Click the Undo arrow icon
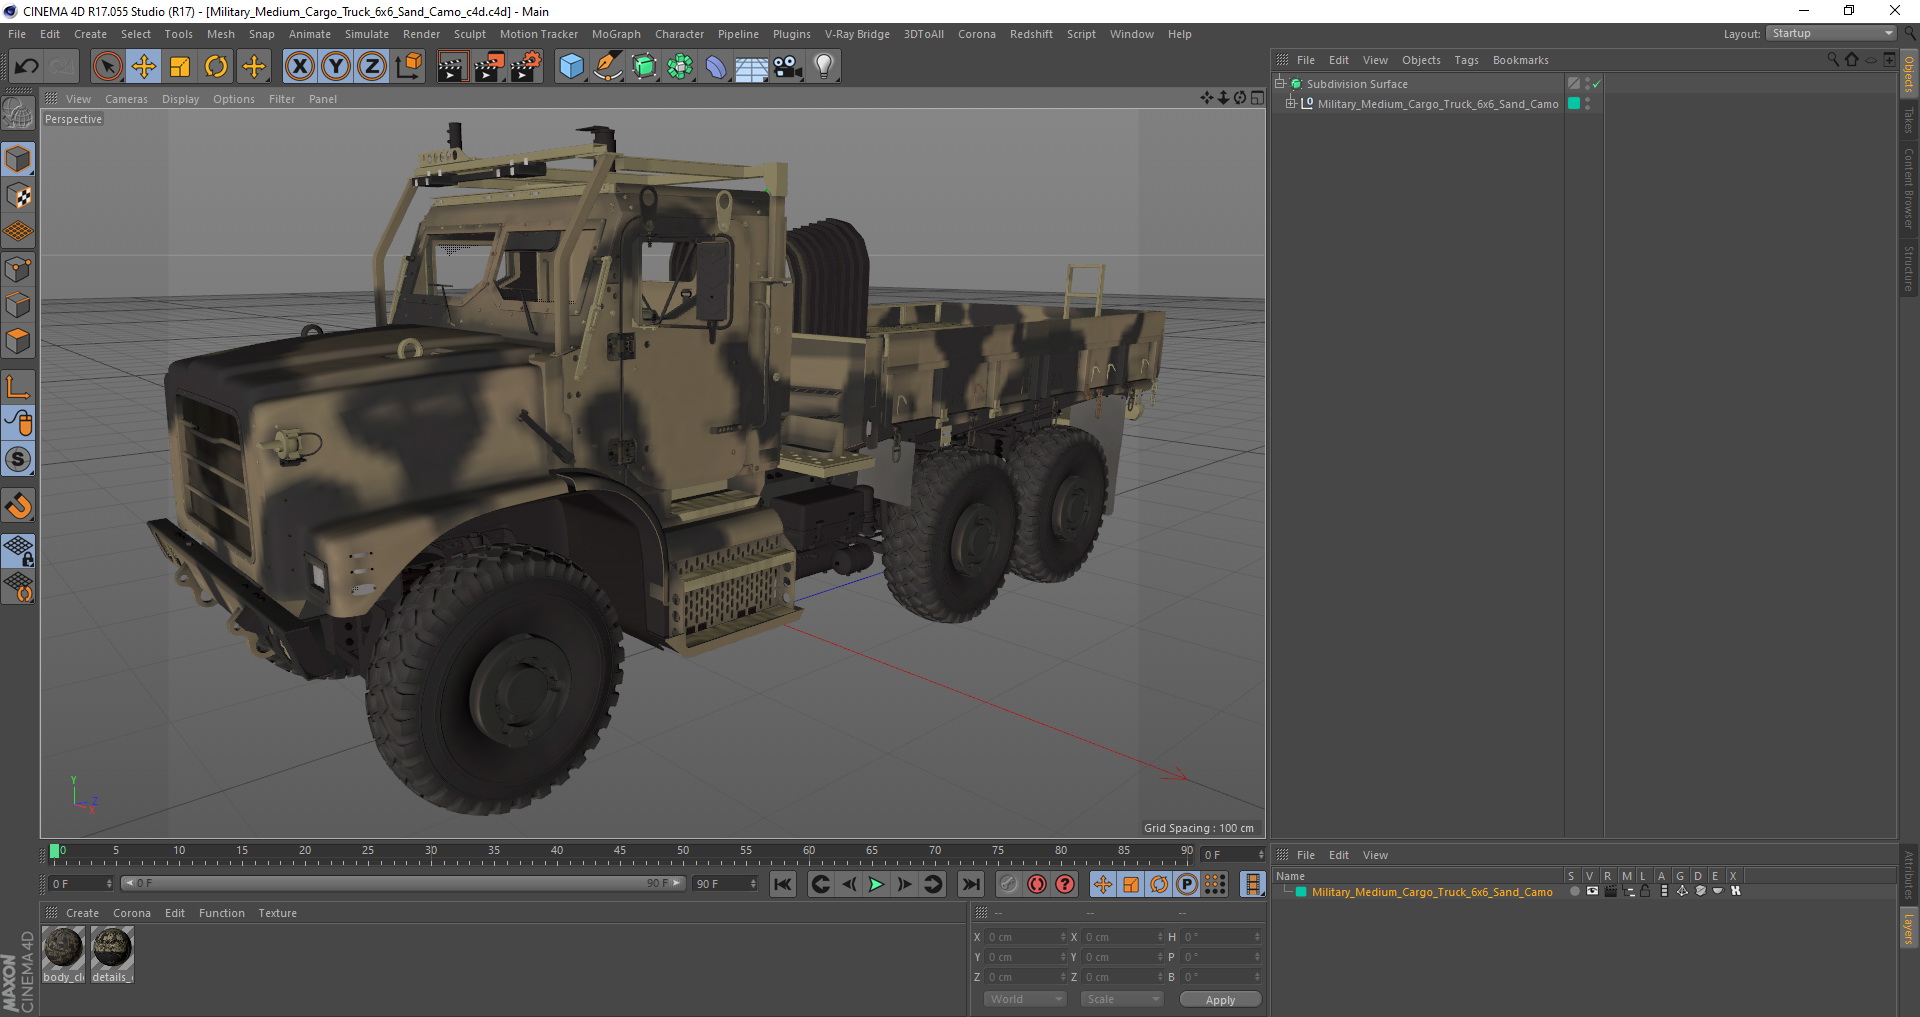The height and width of the screenshot is (1017, 1920). click(26, 67)
